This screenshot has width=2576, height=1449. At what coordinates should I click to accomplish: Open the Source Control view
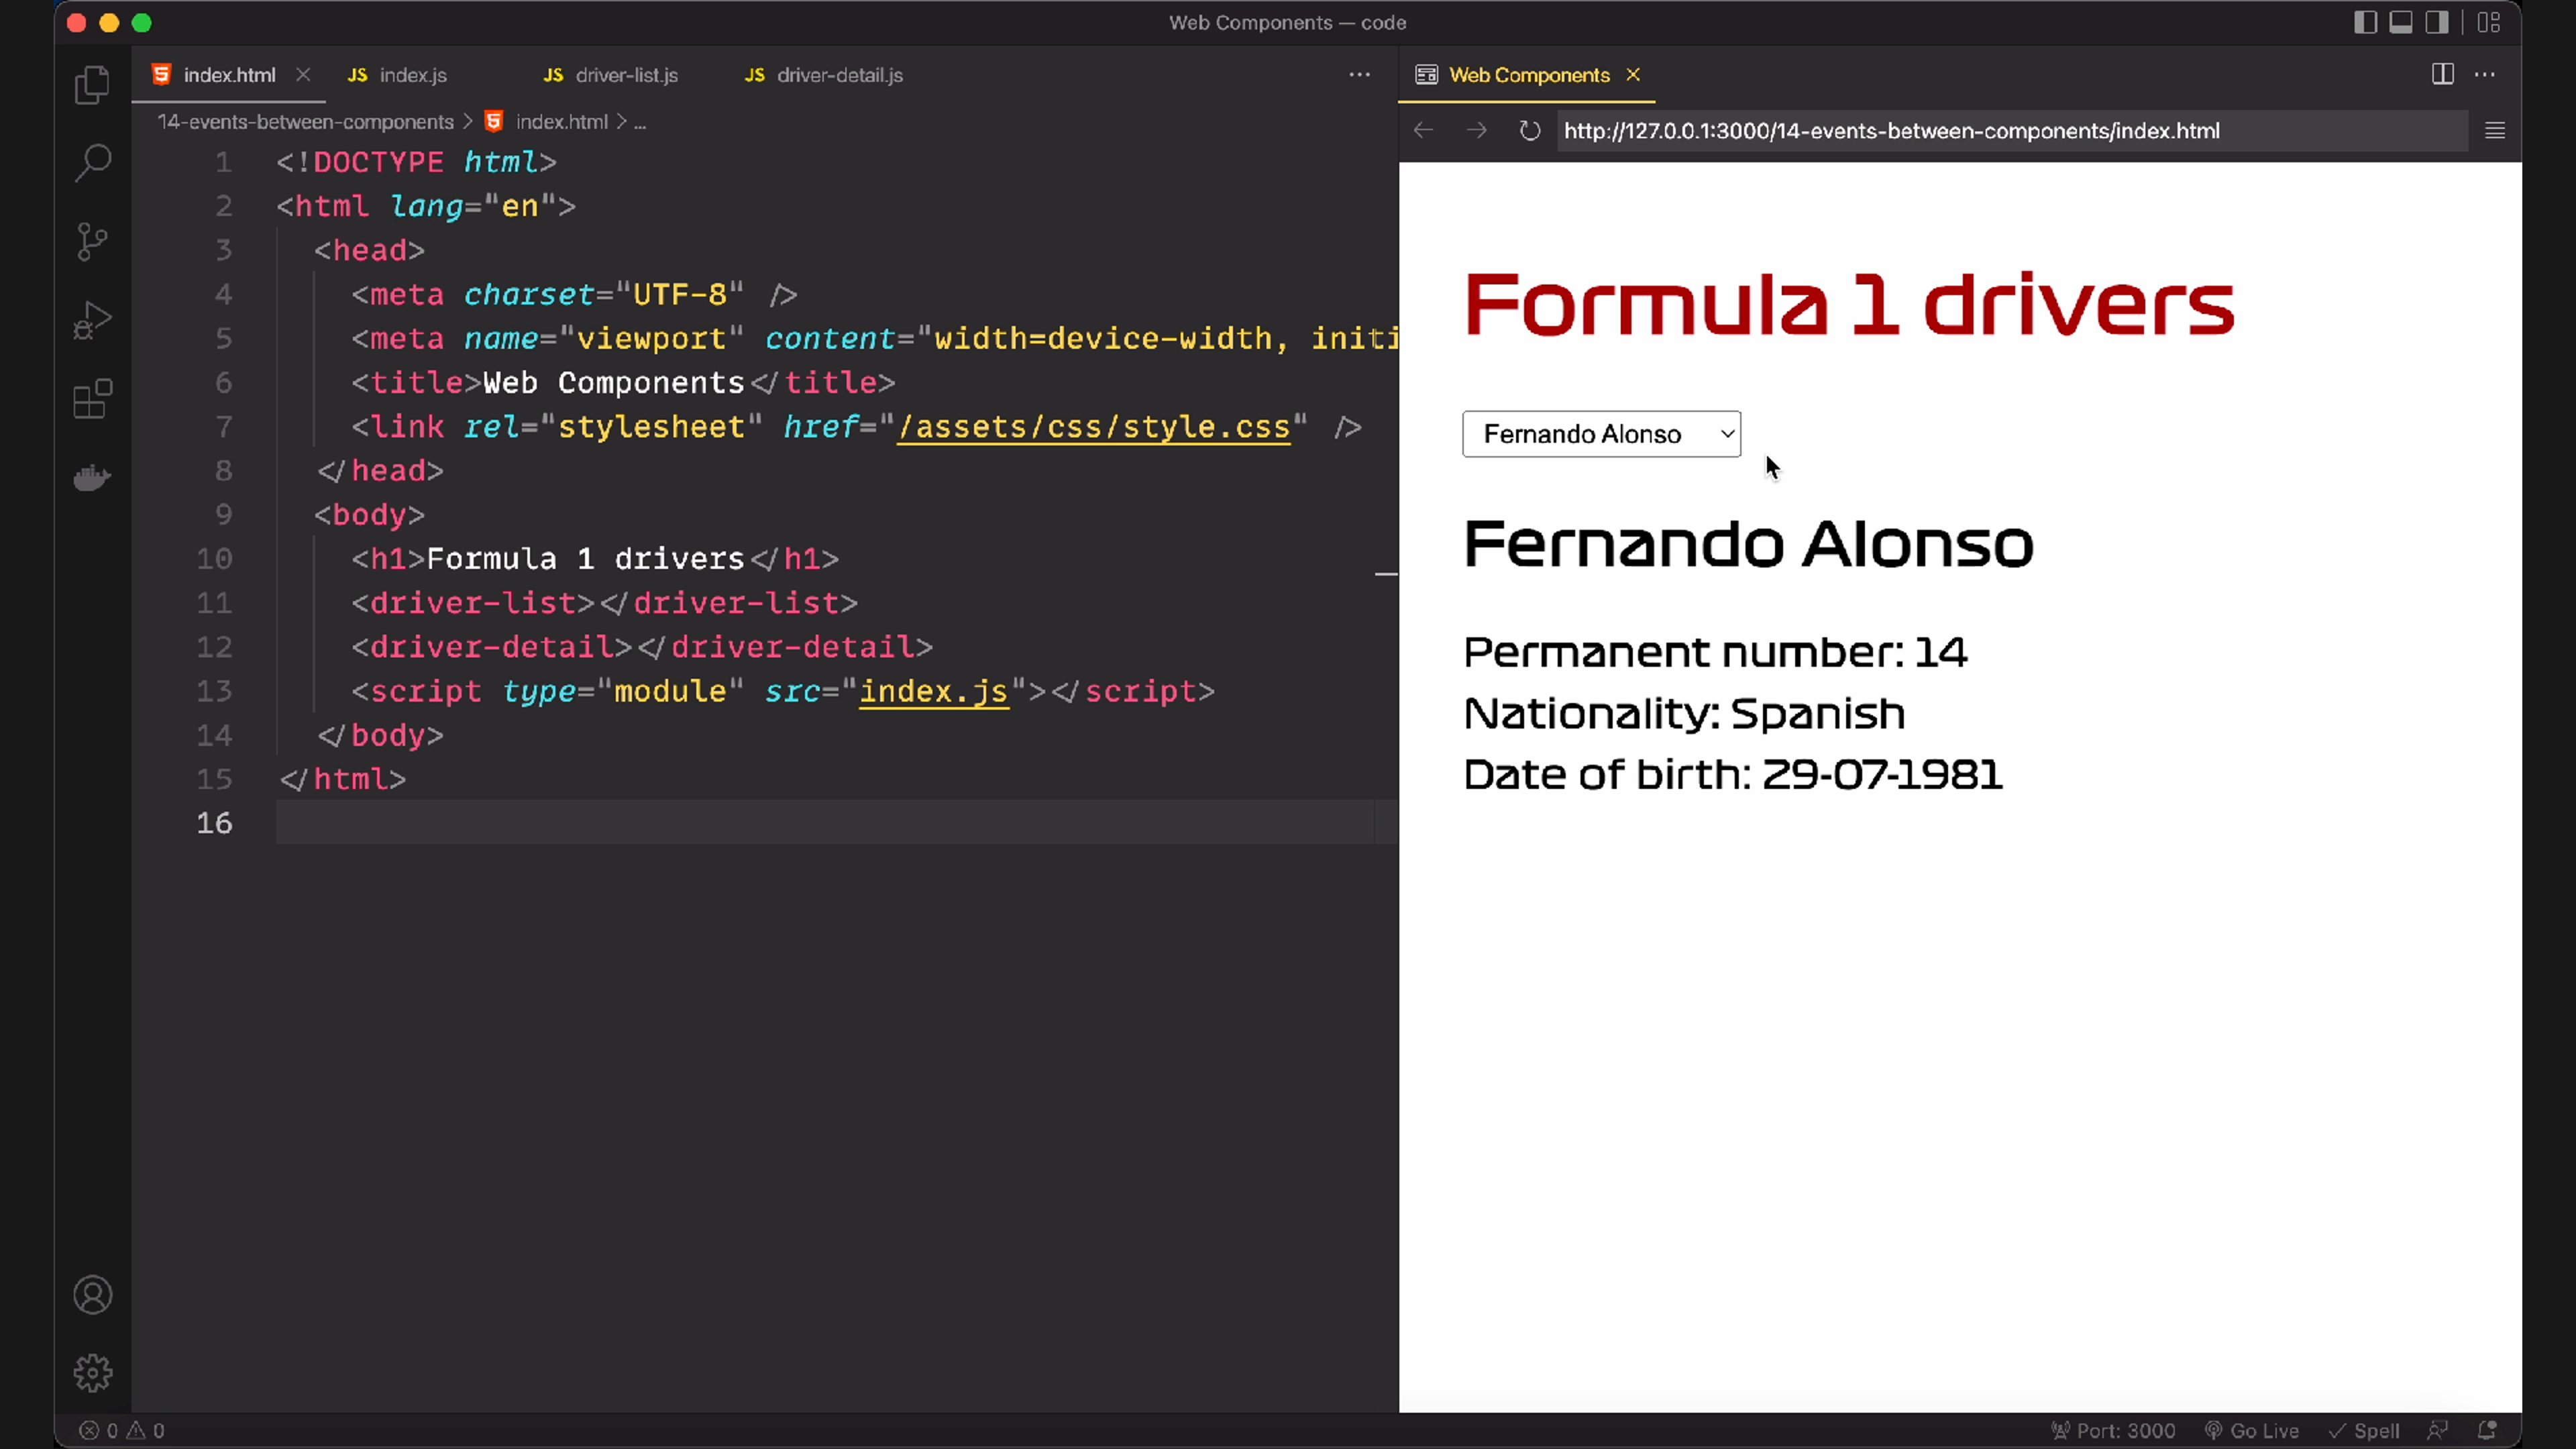pos(92,241)
